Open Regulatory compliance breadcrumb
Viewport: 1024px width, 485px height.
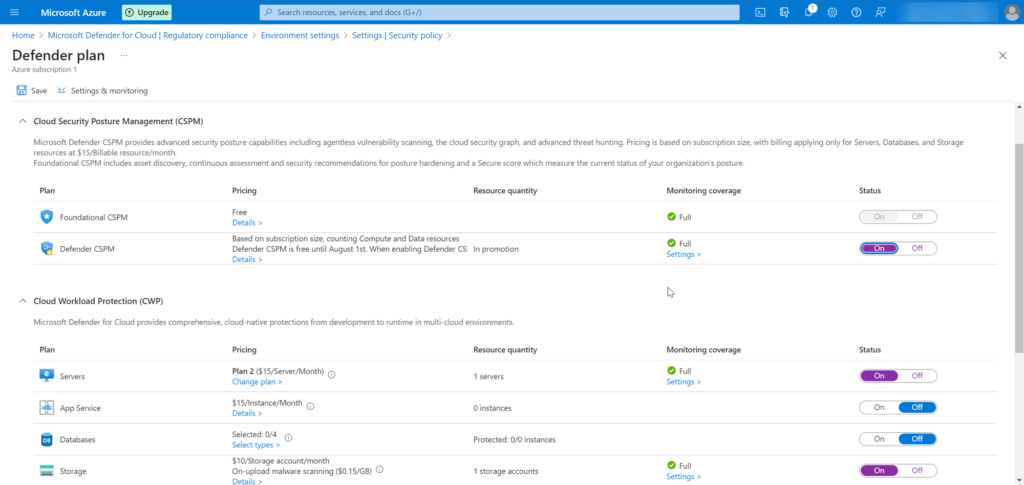coord(148,35)
